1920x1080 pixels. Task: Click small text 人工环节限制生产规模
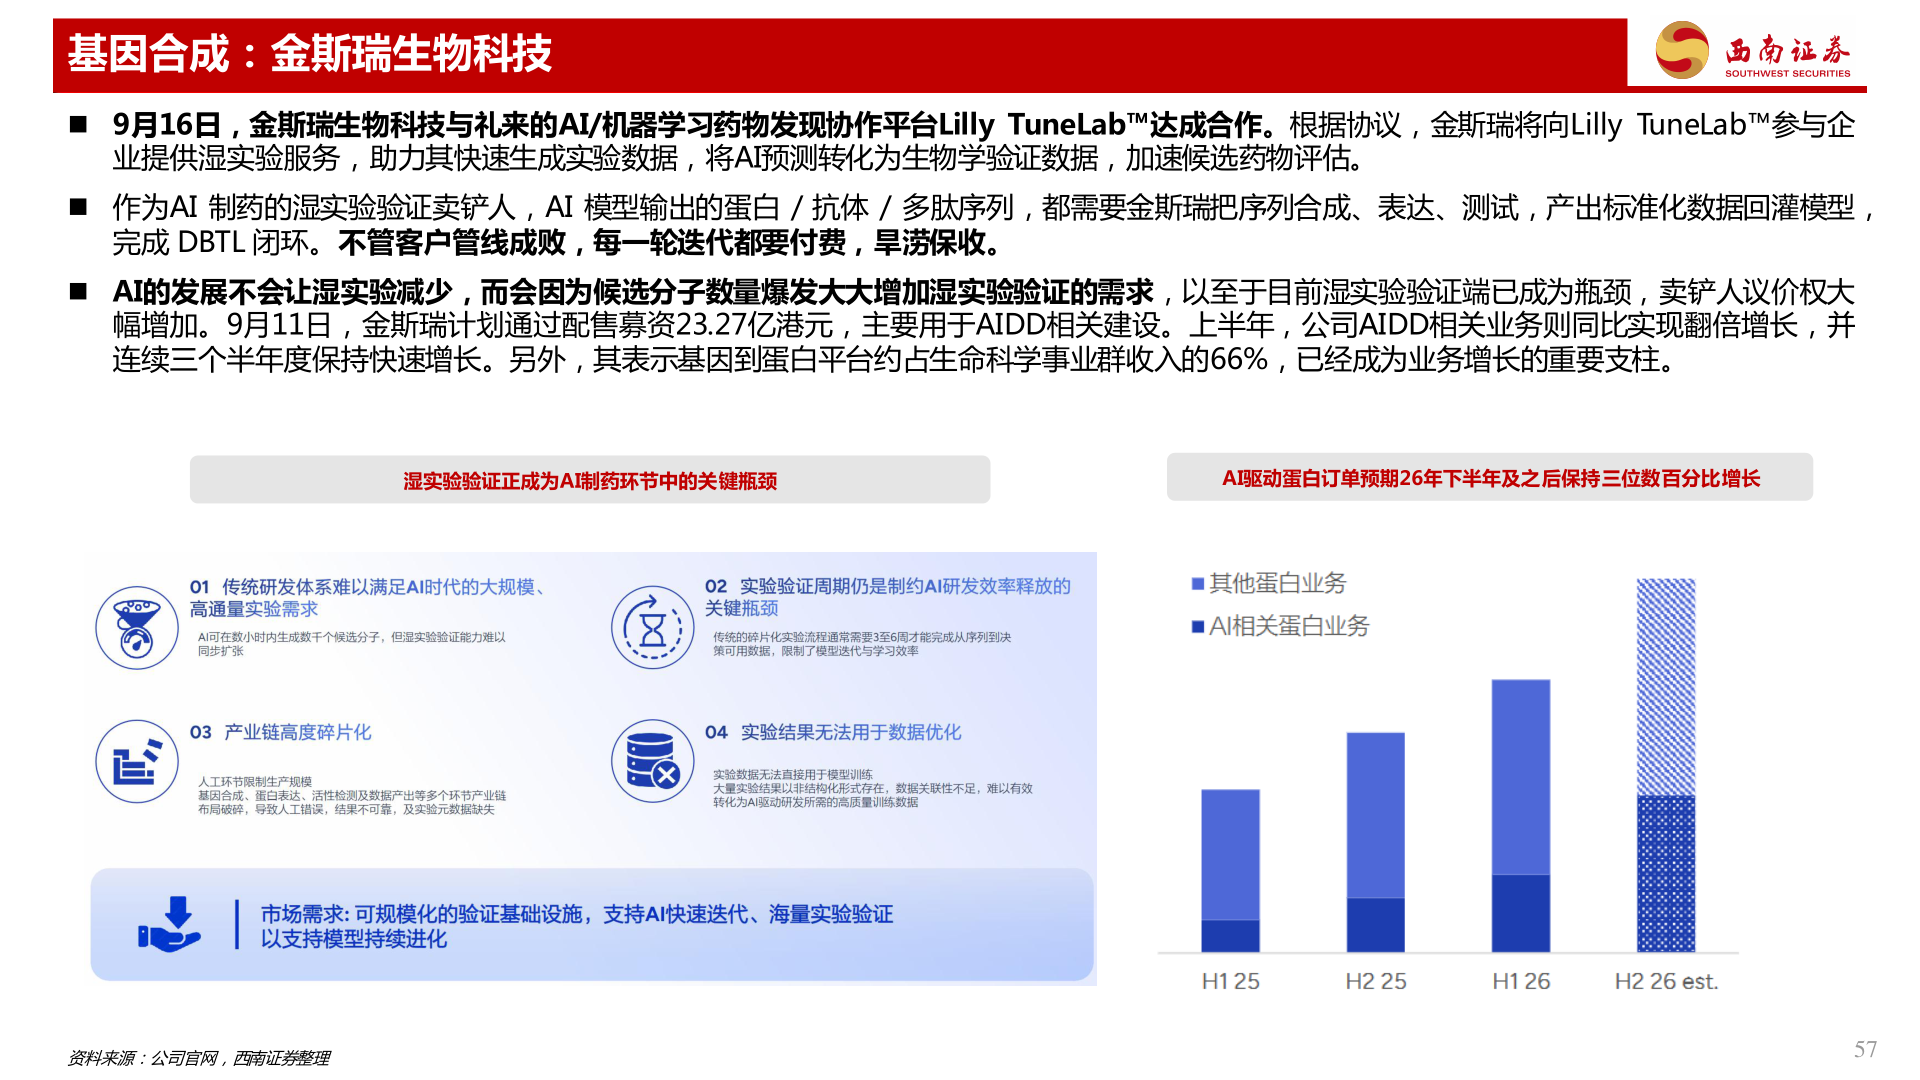coord(255,782)
